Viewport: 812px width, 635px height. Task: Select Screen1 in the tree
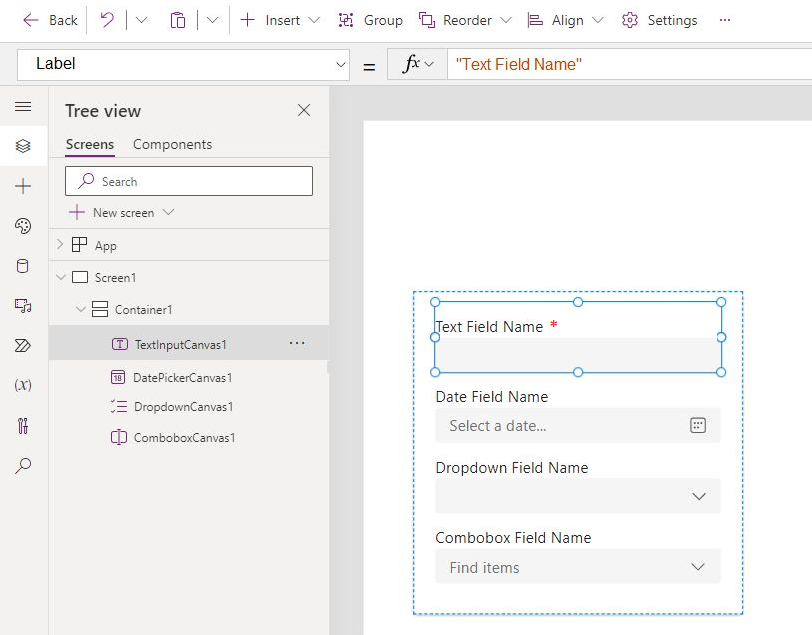115,278
